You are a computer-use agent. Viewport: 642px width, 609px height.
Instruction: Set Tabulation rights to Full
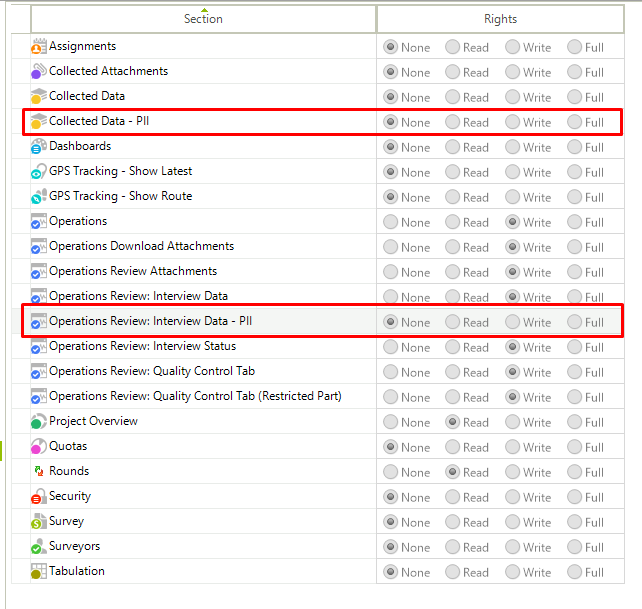tap(574, 571)
